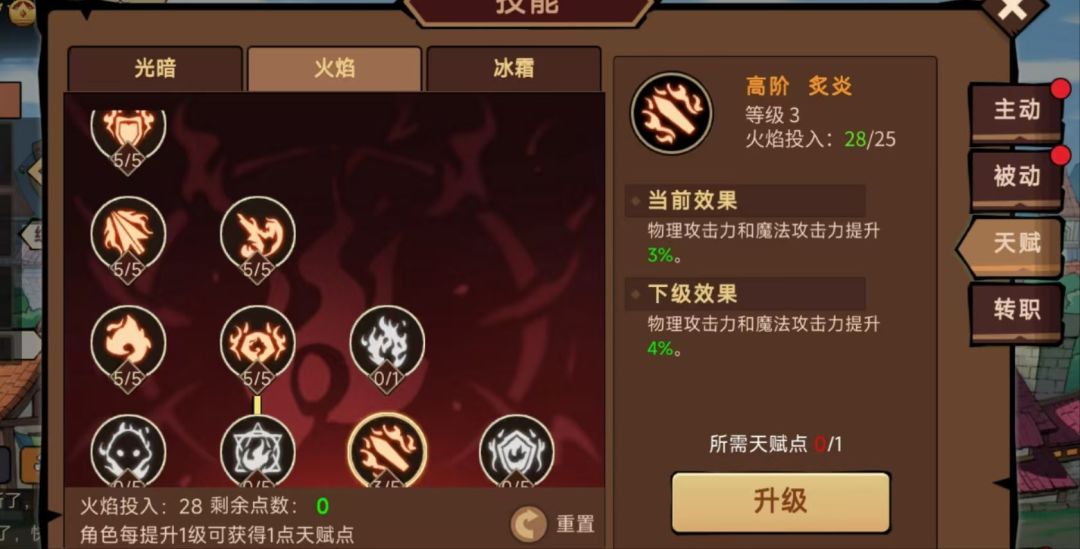Select the ringed fire orb talent icon
The image size is (1080, 549).
(258, 343)
